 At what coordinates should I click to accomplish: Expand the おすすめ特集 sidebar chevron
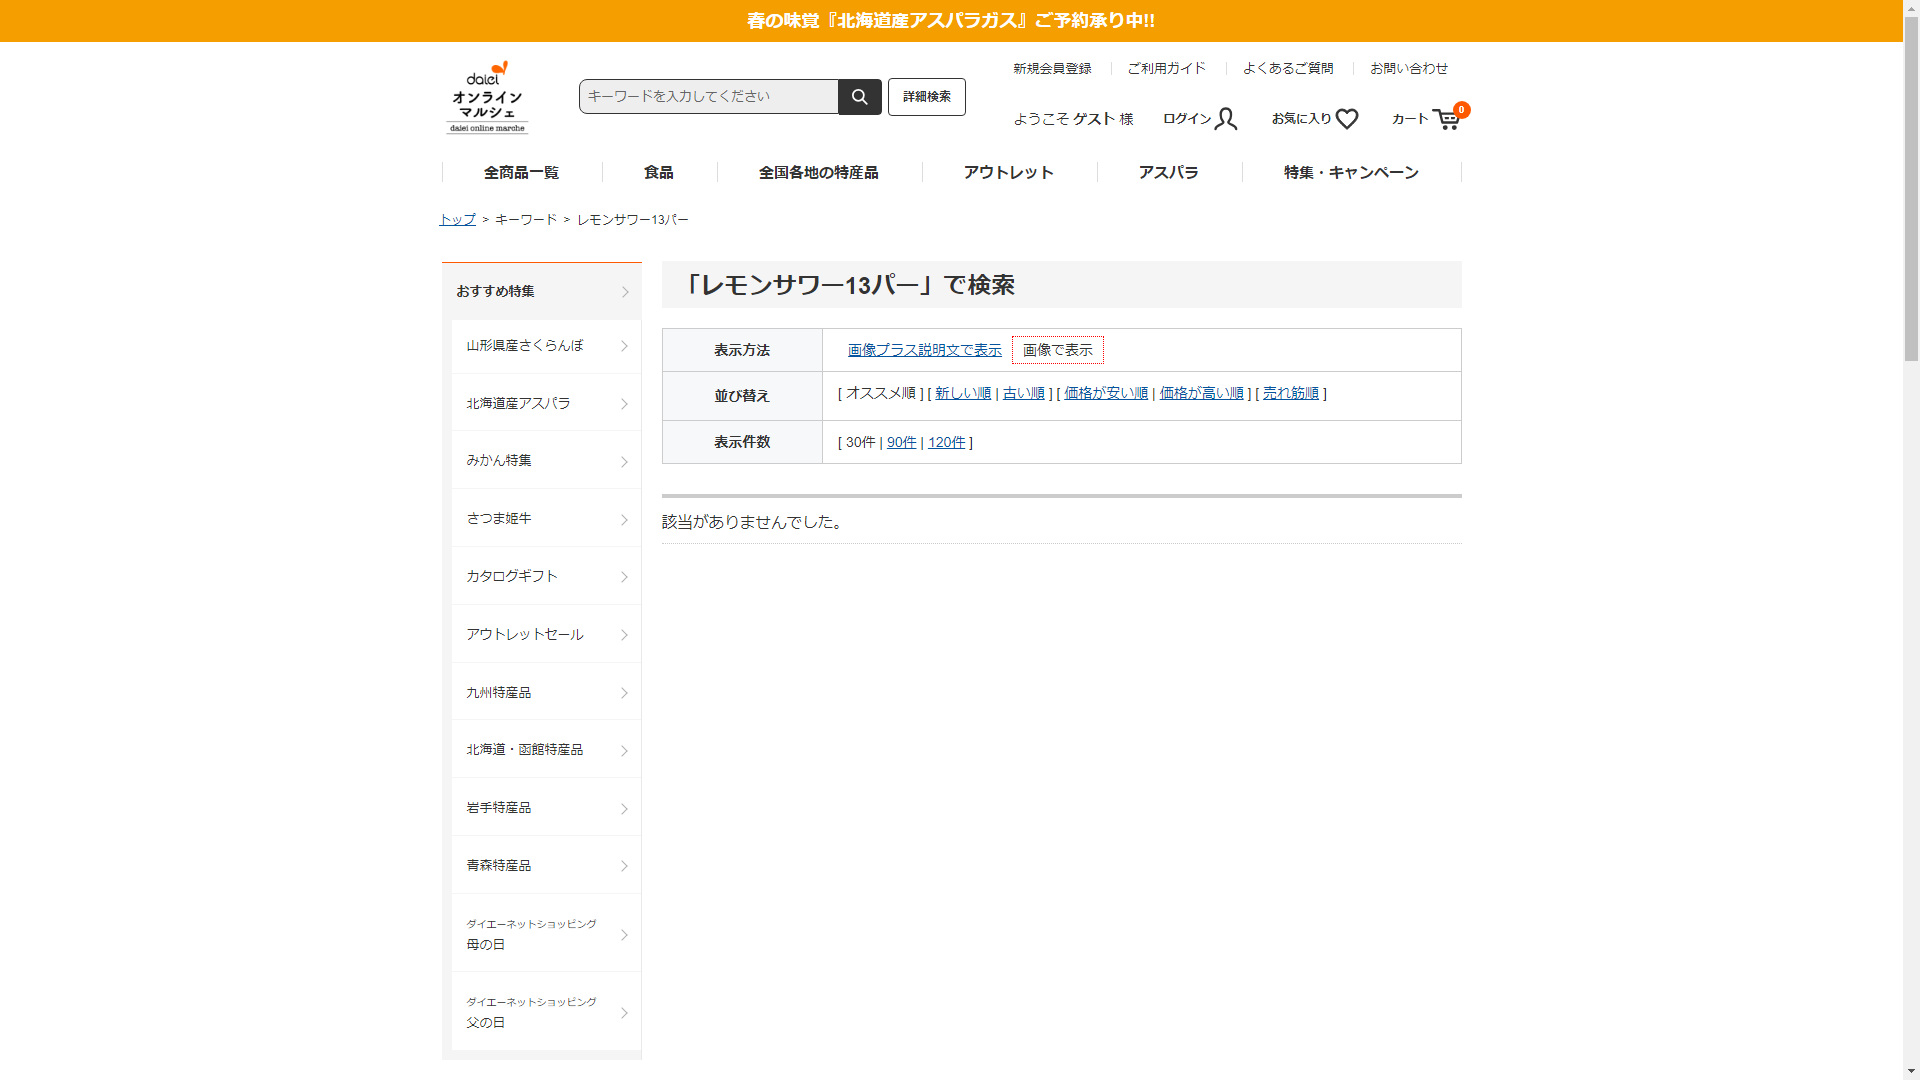coord(625,292)
